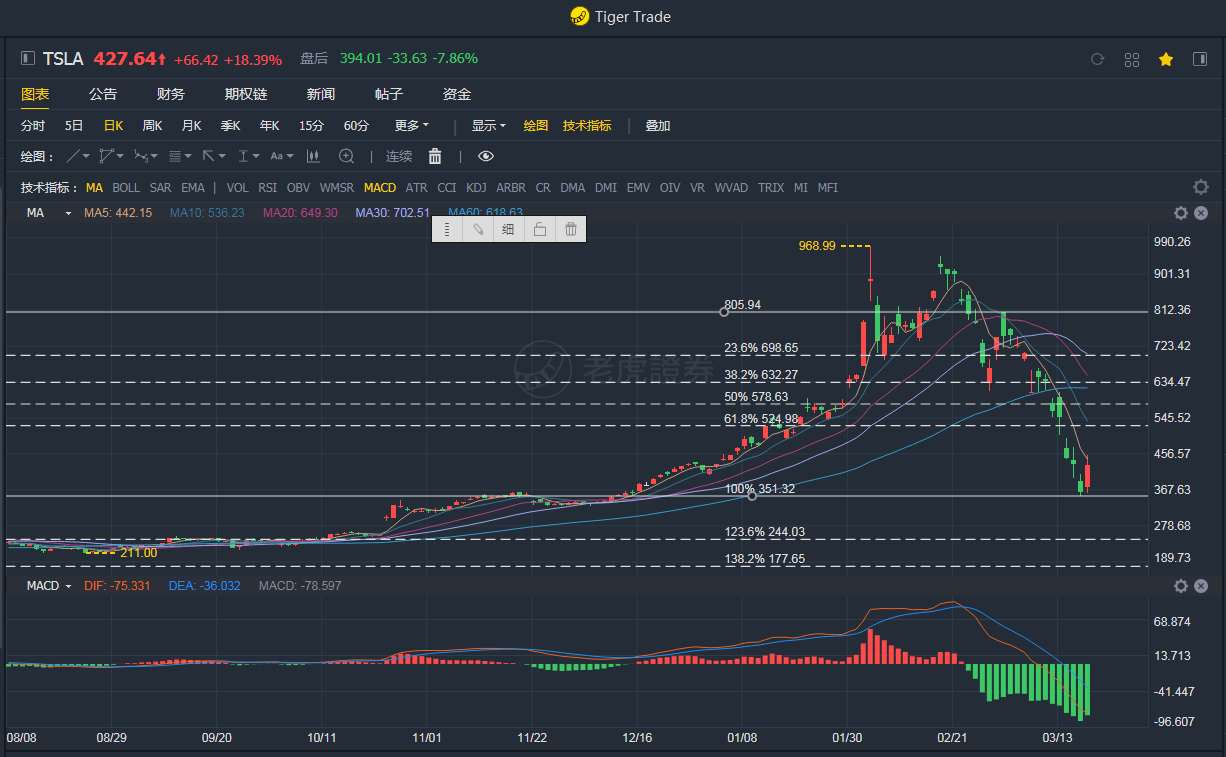1226x757 pixels.
Task: Click the zoom-in magnifier icon
Action: (x=346, y=156)
